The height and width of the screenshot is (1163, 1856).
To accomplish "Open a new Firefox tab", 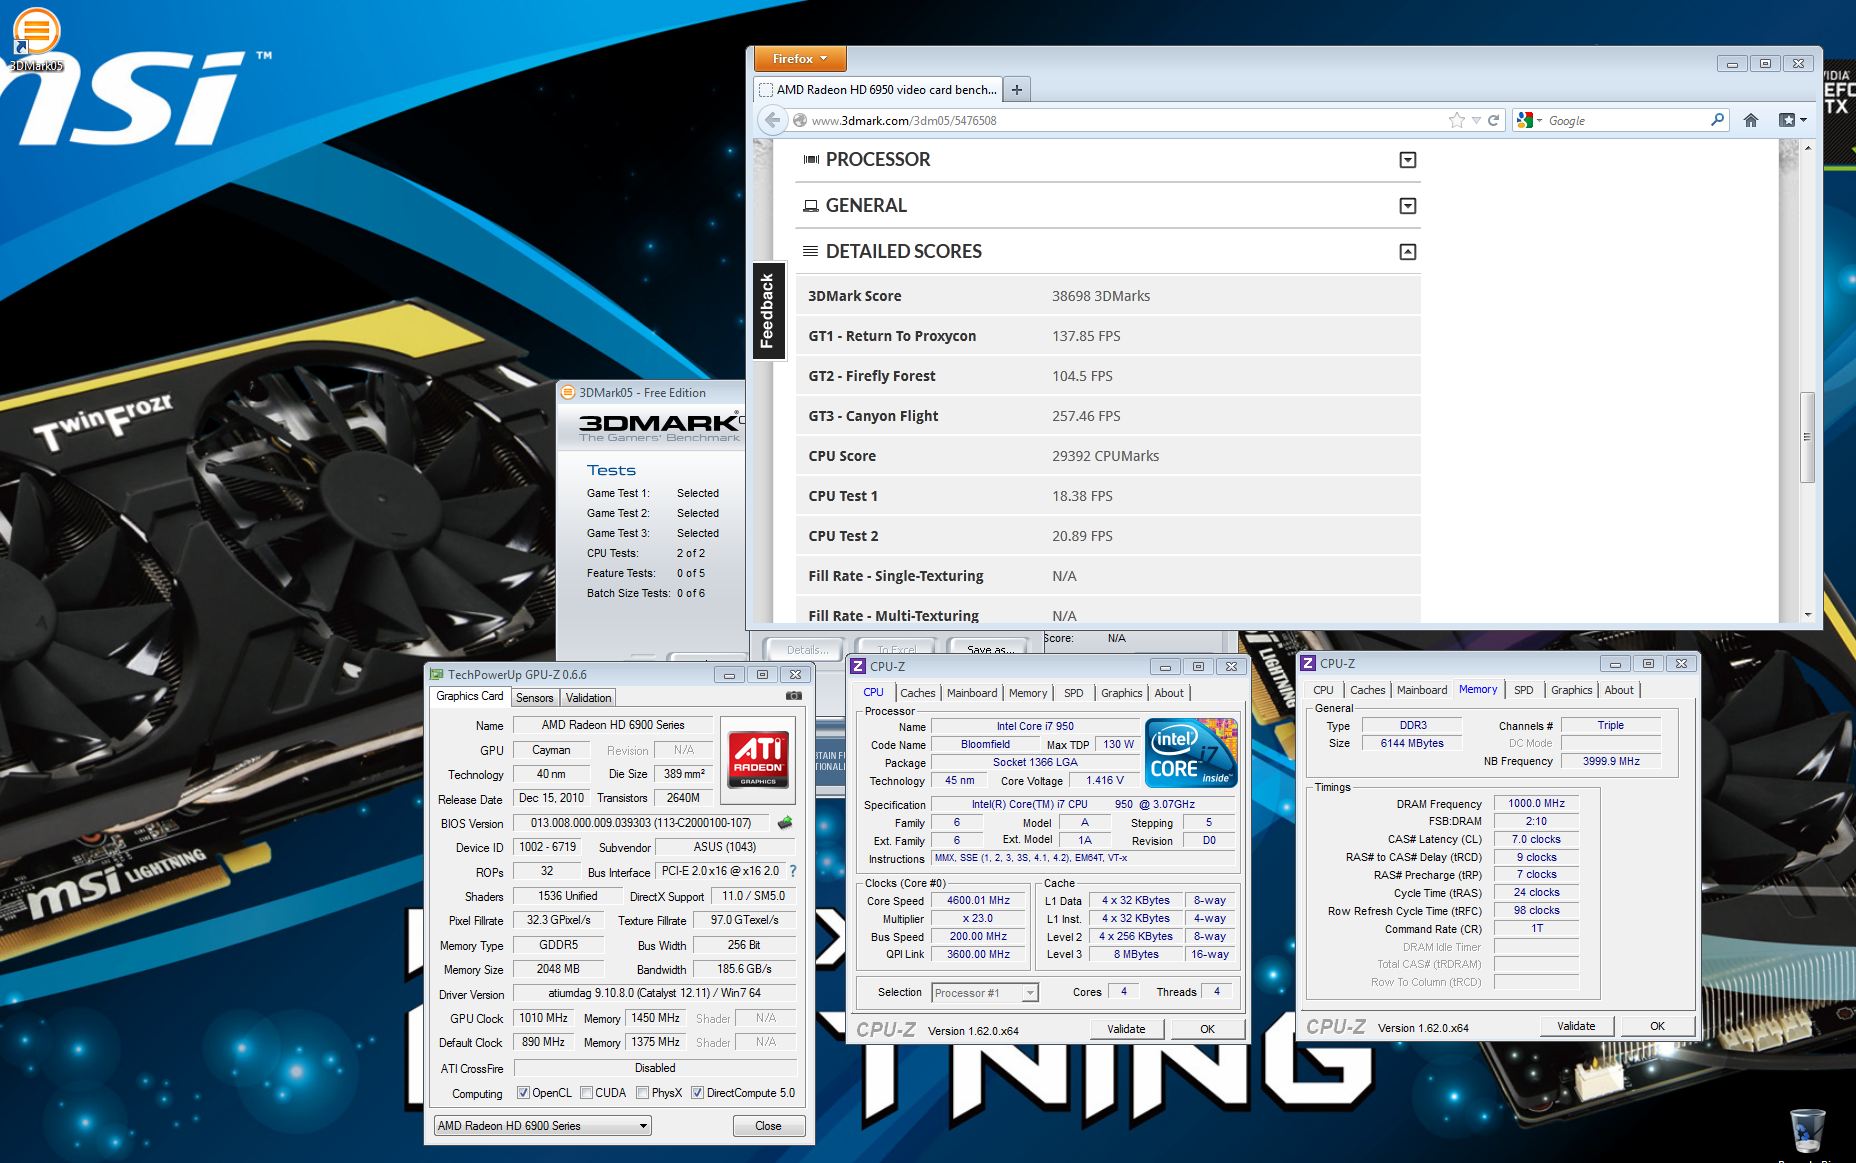I will 1016,89.
